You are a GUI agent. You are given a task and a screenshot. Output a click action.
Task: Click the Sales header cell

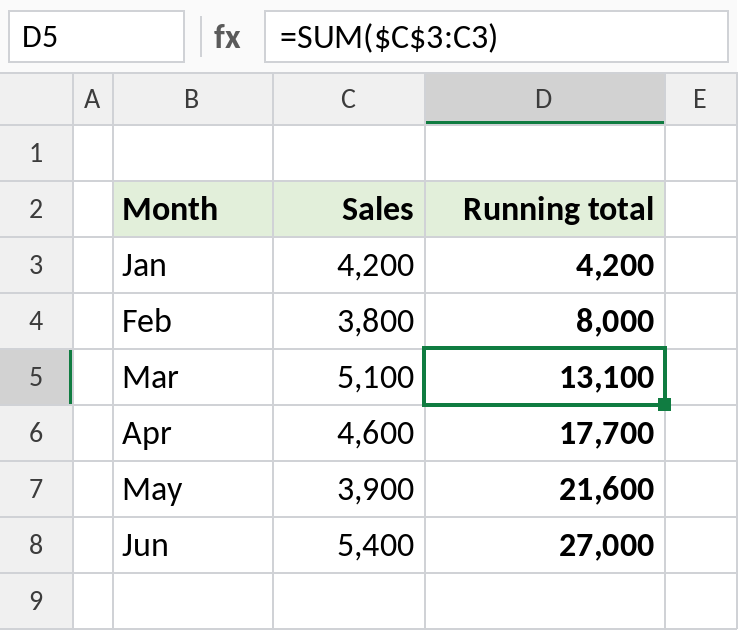[x=349, y=209]
